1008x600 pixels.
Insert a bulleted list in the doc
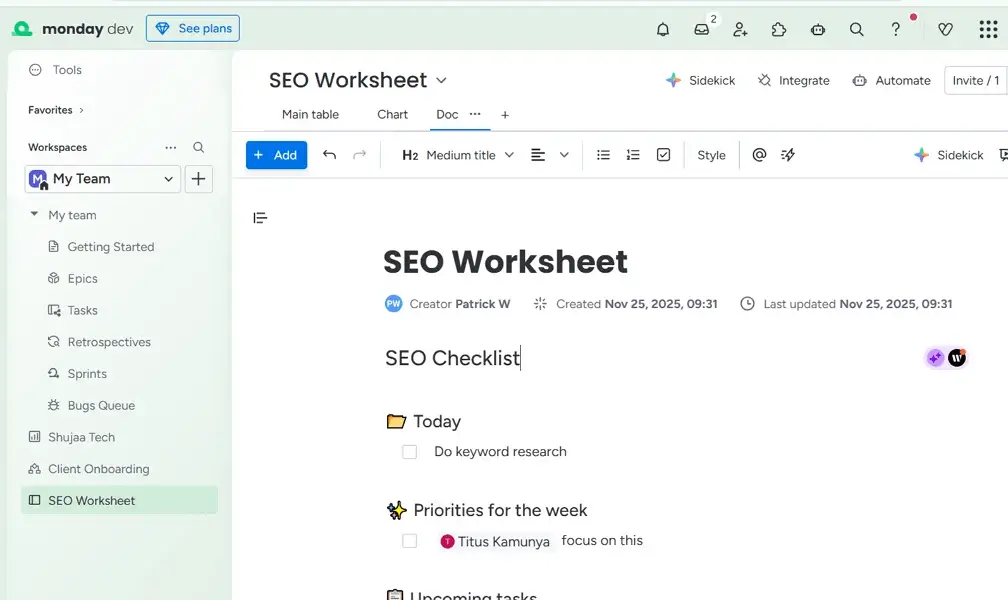pyautogui.click(x=603, y=155)
